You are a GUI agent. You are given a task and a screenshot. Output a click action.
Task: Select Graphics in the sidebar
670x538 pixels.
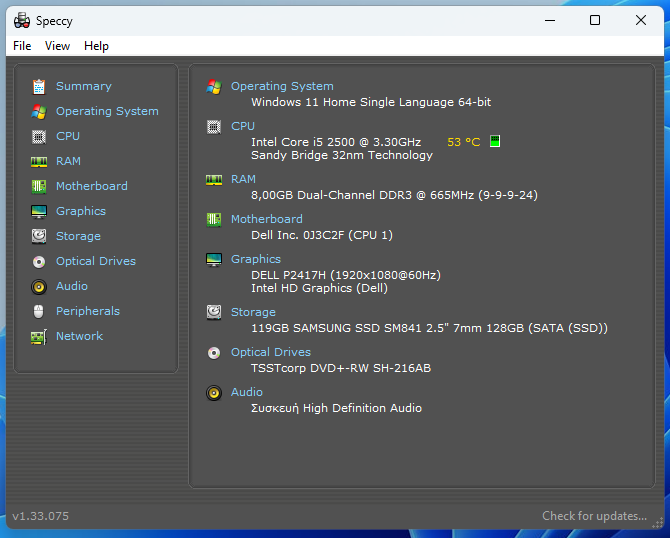click(x=81, y=211)
